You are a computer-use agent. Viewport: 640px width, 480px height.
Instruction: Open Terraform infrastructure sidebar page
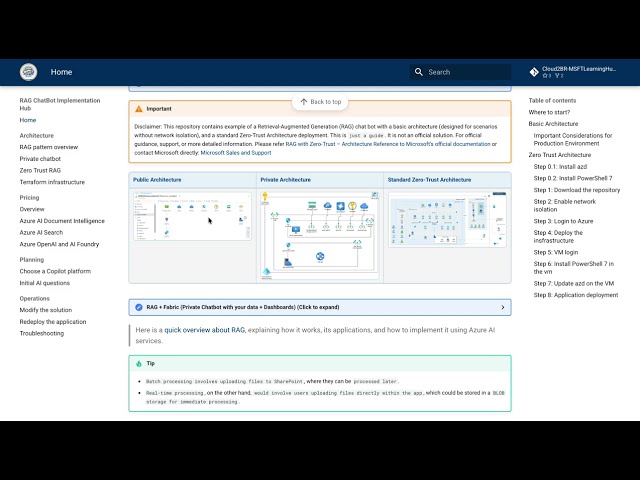52,182
